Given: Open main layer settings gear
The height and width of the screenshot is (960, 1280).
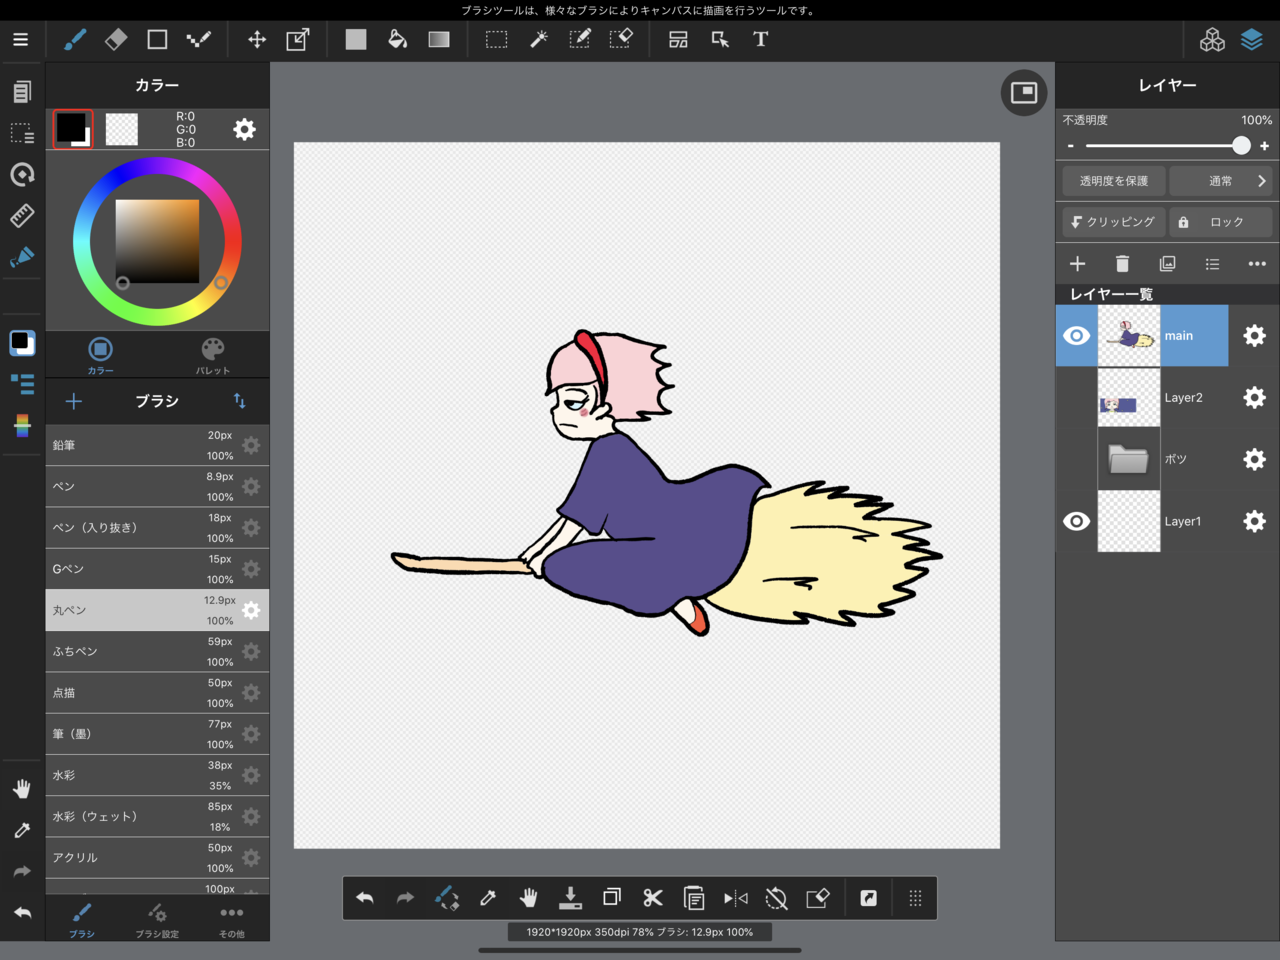Looking at the screenshot, I should coord(1254,336).
